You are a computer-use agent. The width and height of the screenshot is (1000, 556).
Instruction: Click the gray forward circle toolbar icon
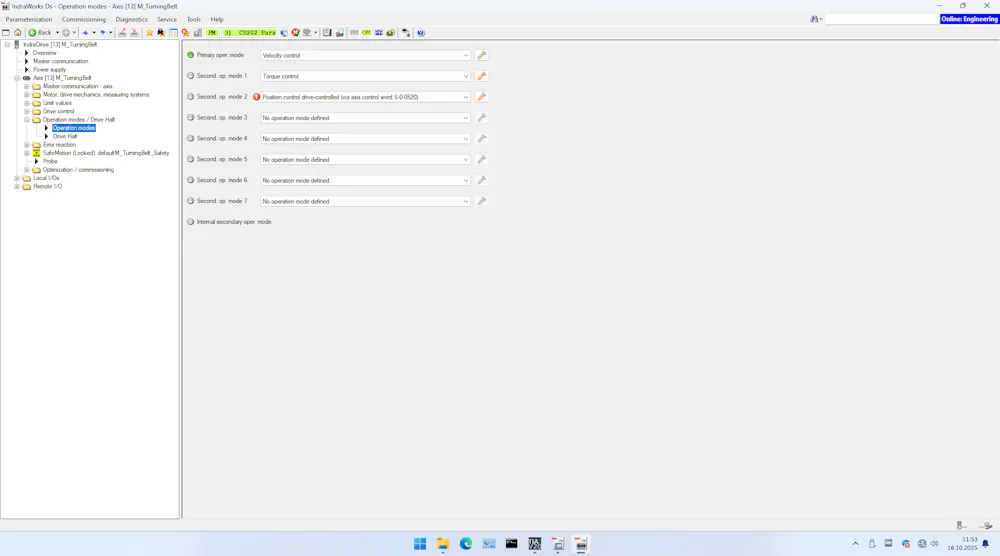tap(66, 33)
